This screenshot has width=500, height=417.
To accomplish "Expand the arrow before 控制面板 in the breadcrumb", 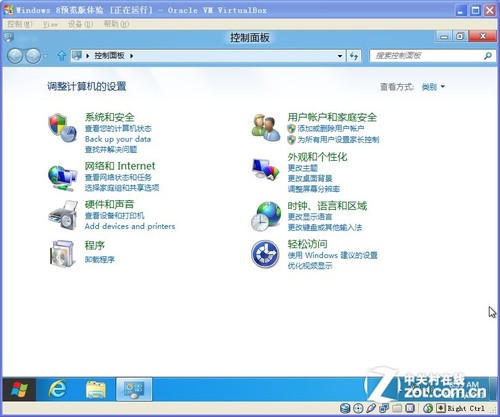I will (88, 56).
